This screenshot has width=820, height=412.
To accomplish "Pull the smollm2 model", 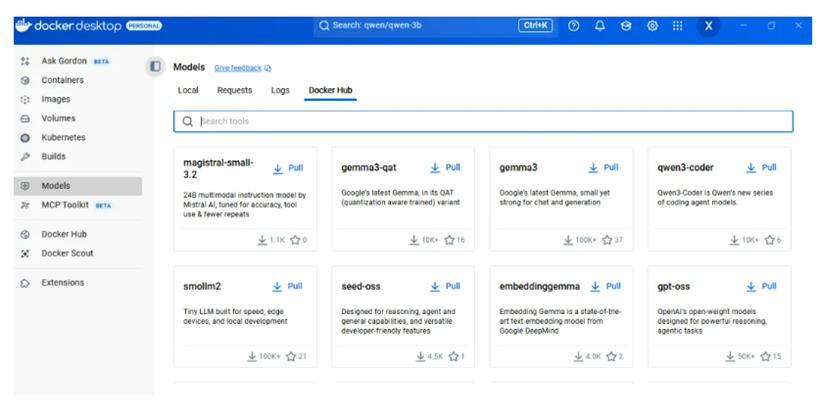I will 288,286.
